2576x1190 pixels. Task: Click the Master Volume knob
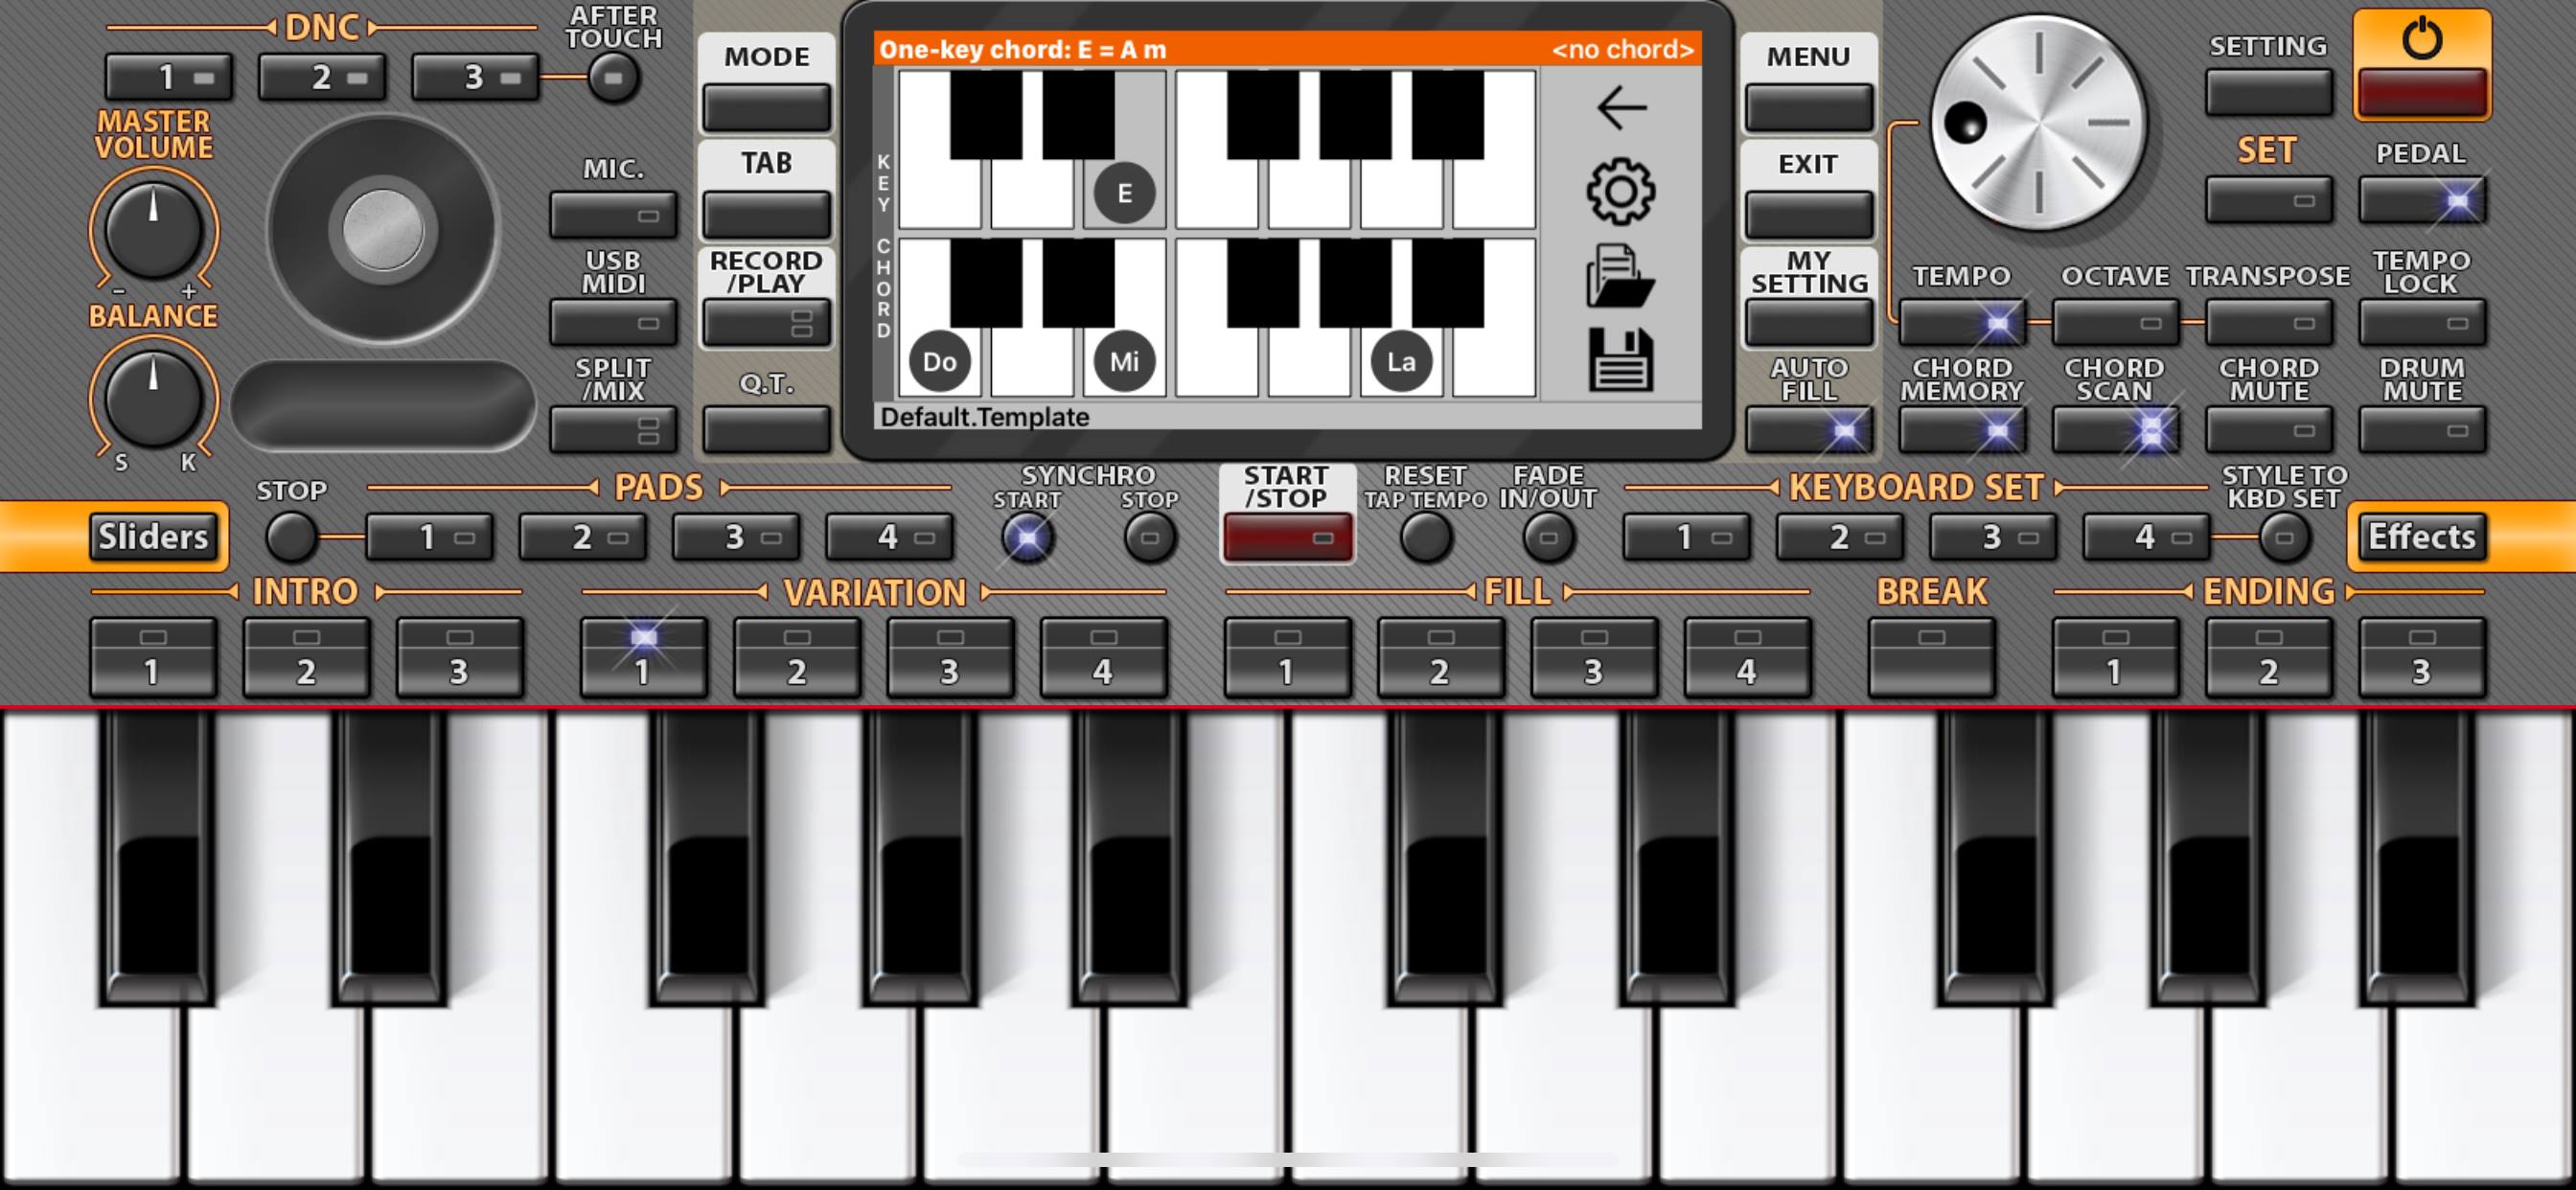point(153,229)
